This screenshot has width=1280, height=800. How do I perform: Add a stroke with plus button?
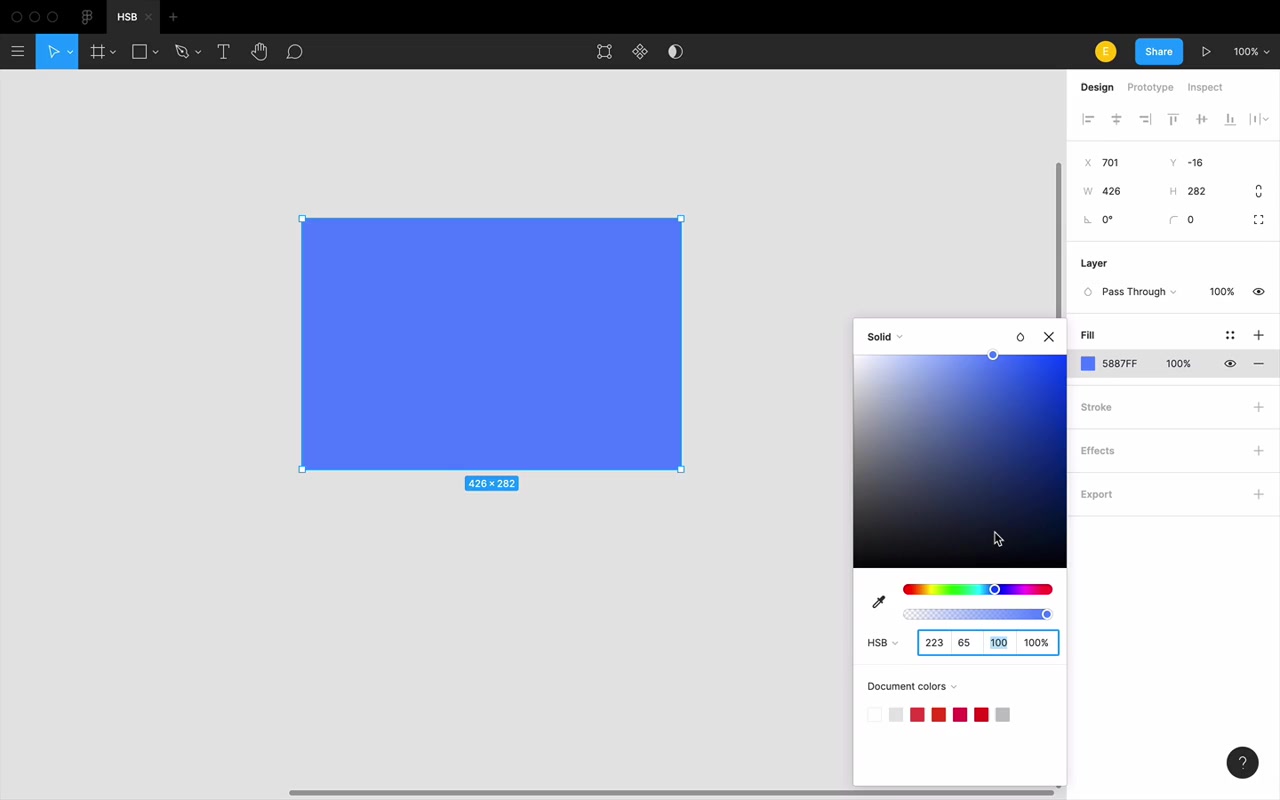point(1258,407)
